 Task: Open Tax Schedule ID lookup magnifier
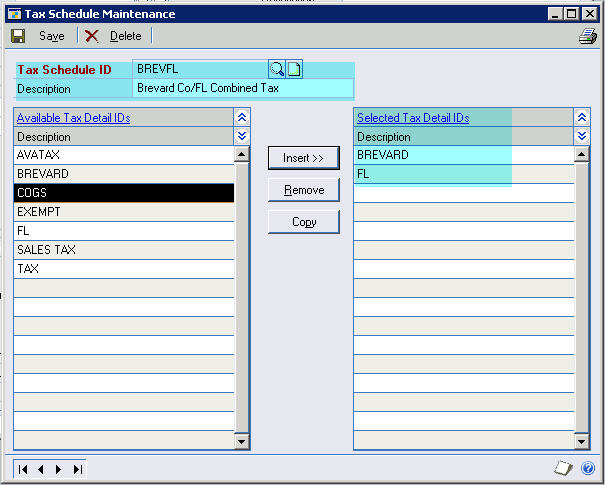click(277, 69)
